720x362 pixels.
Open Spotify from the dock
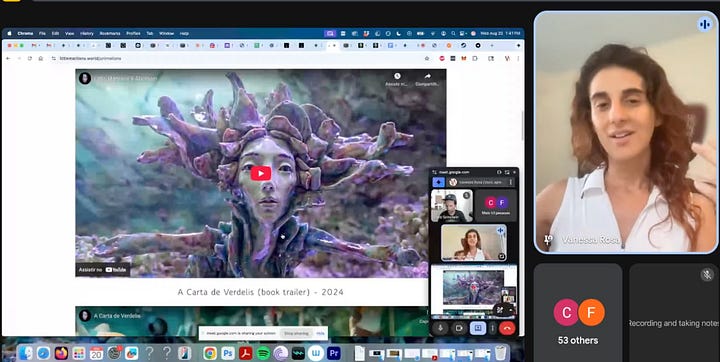263,353
